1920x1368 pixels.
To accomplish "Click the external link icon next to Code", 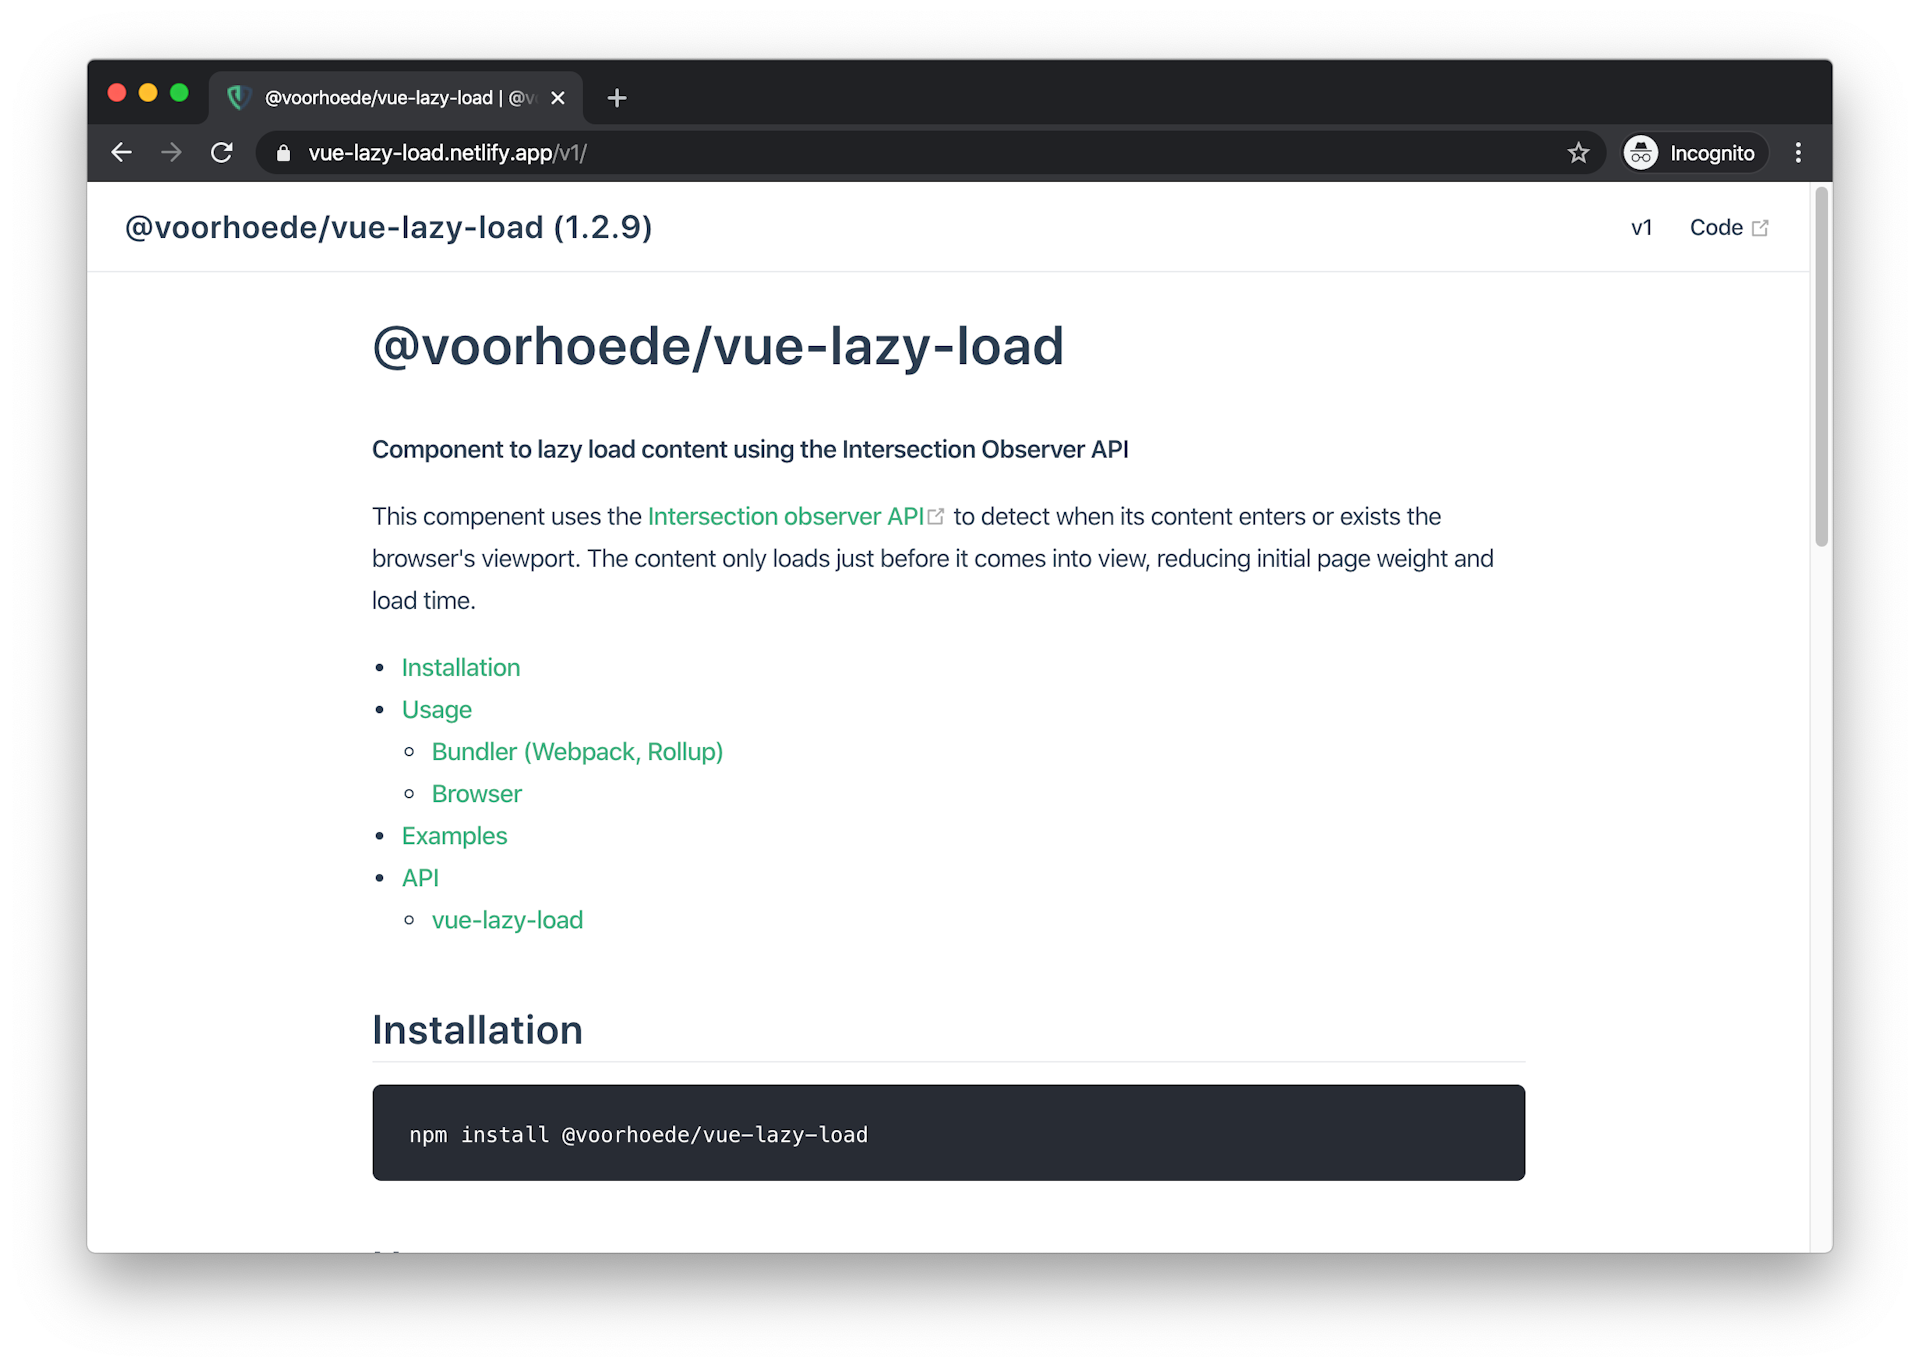I will click(x=1759, y=227).
